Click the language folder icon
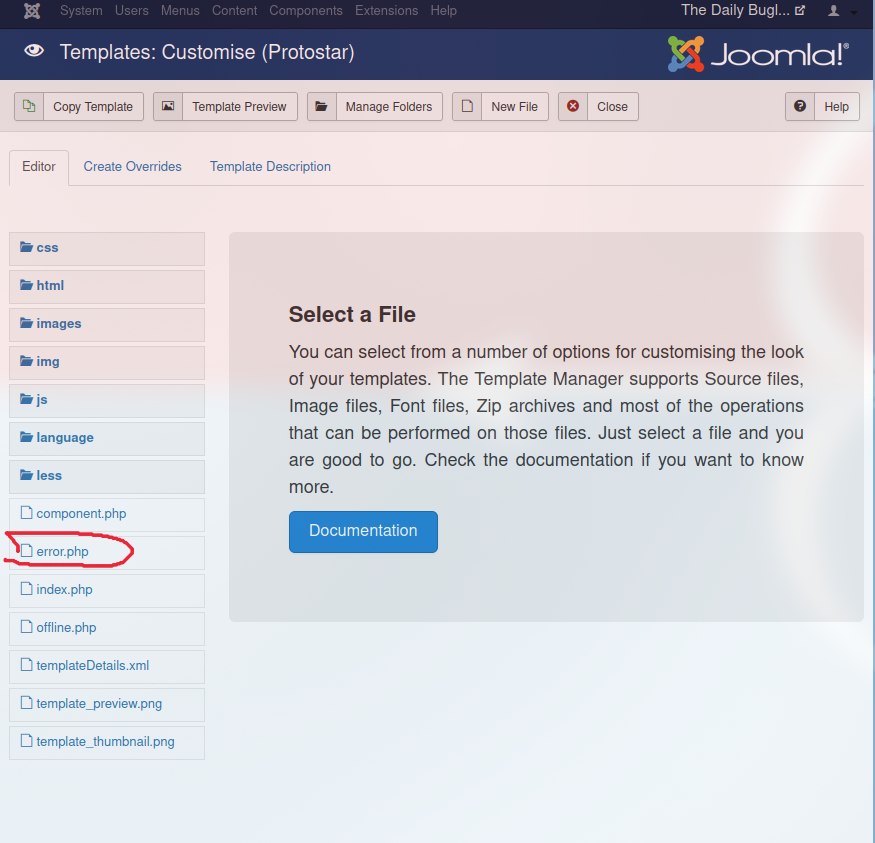875x843 pixels. click(26, 436)
